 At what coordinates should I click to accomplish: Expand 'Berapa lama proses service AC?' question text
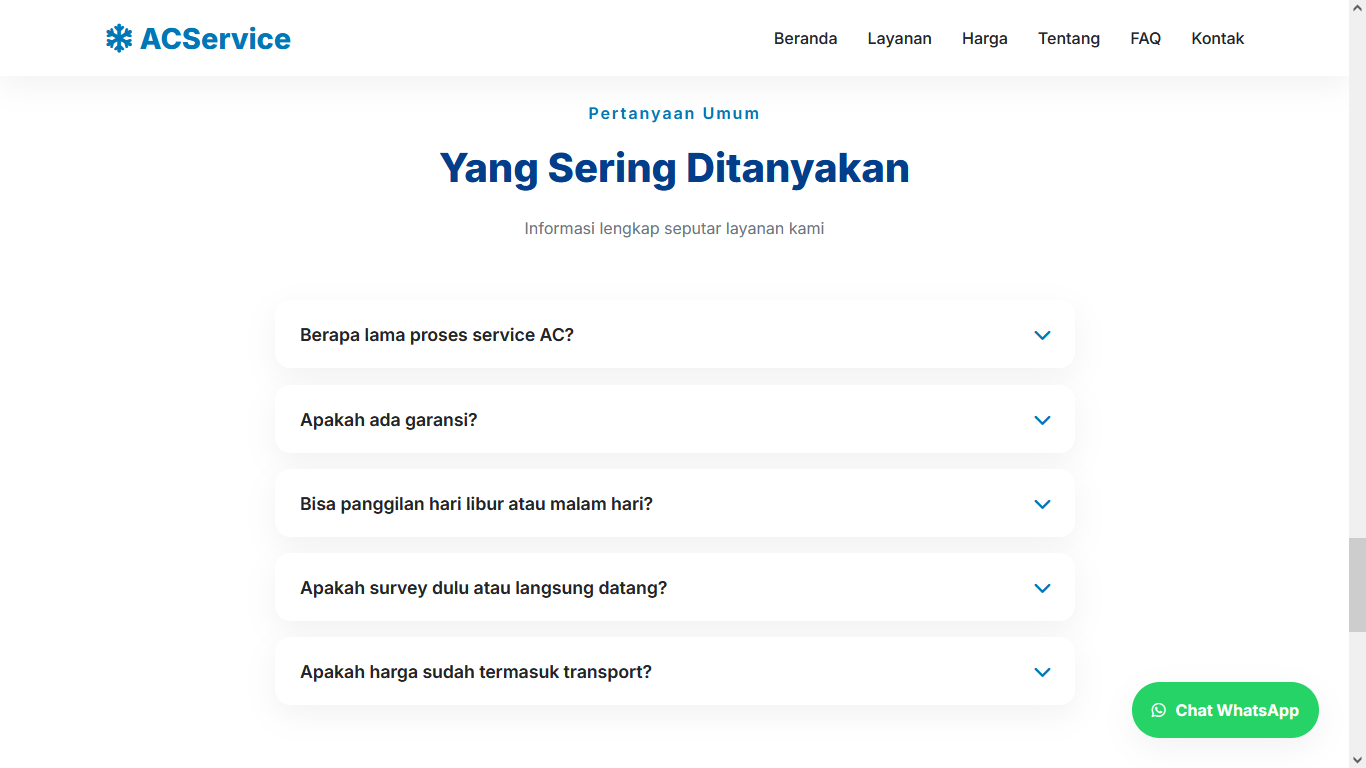[437, 335]
